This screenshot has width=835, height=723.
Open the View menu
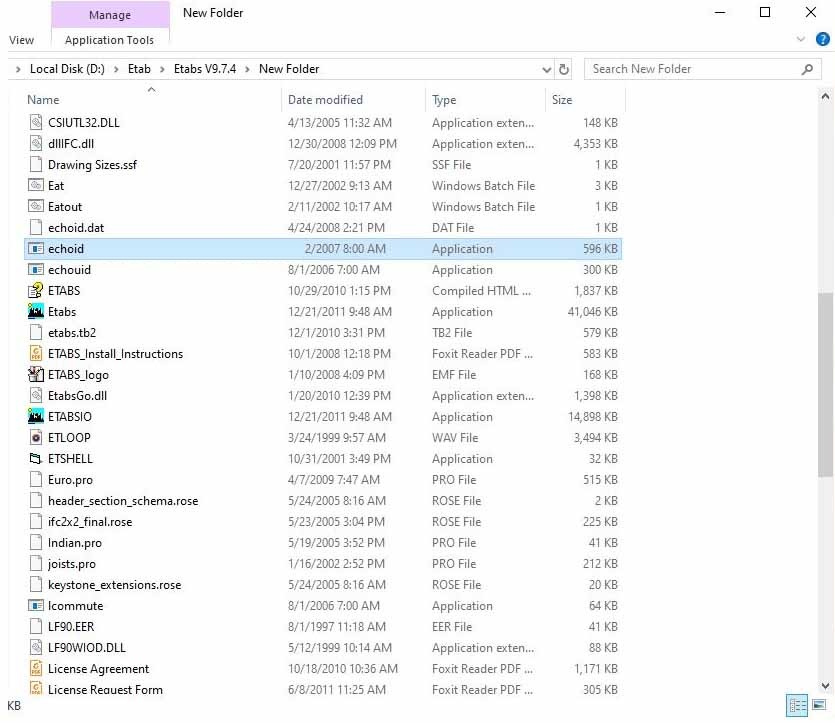[22, 40]
